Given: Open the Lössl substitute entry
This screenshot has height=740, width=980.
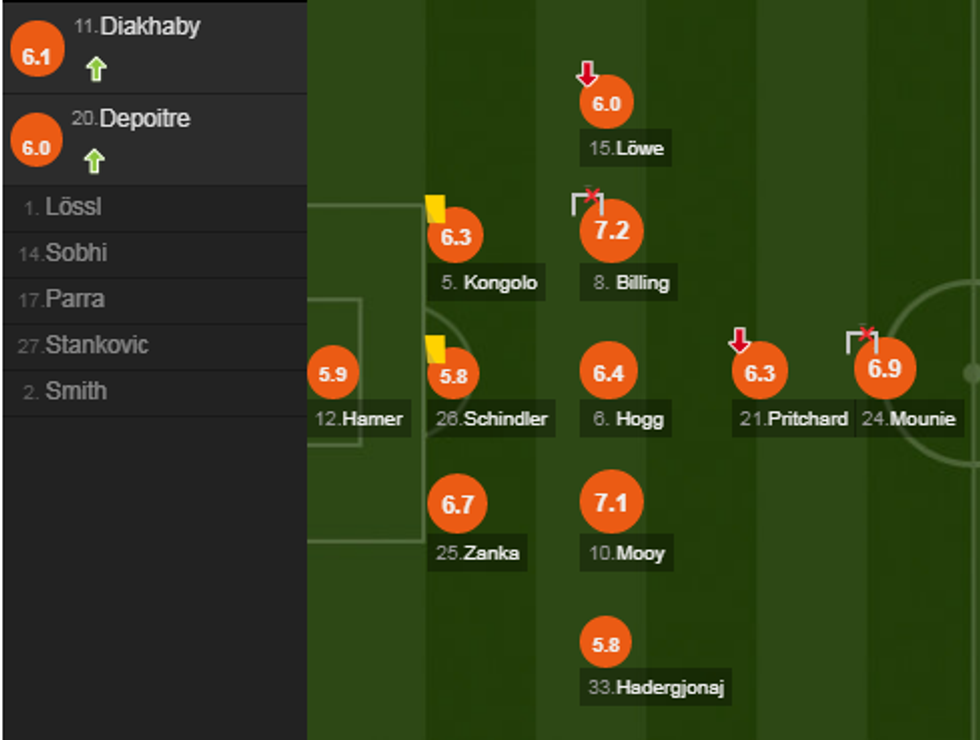Looking at the screenshot, I should (73, 208).
